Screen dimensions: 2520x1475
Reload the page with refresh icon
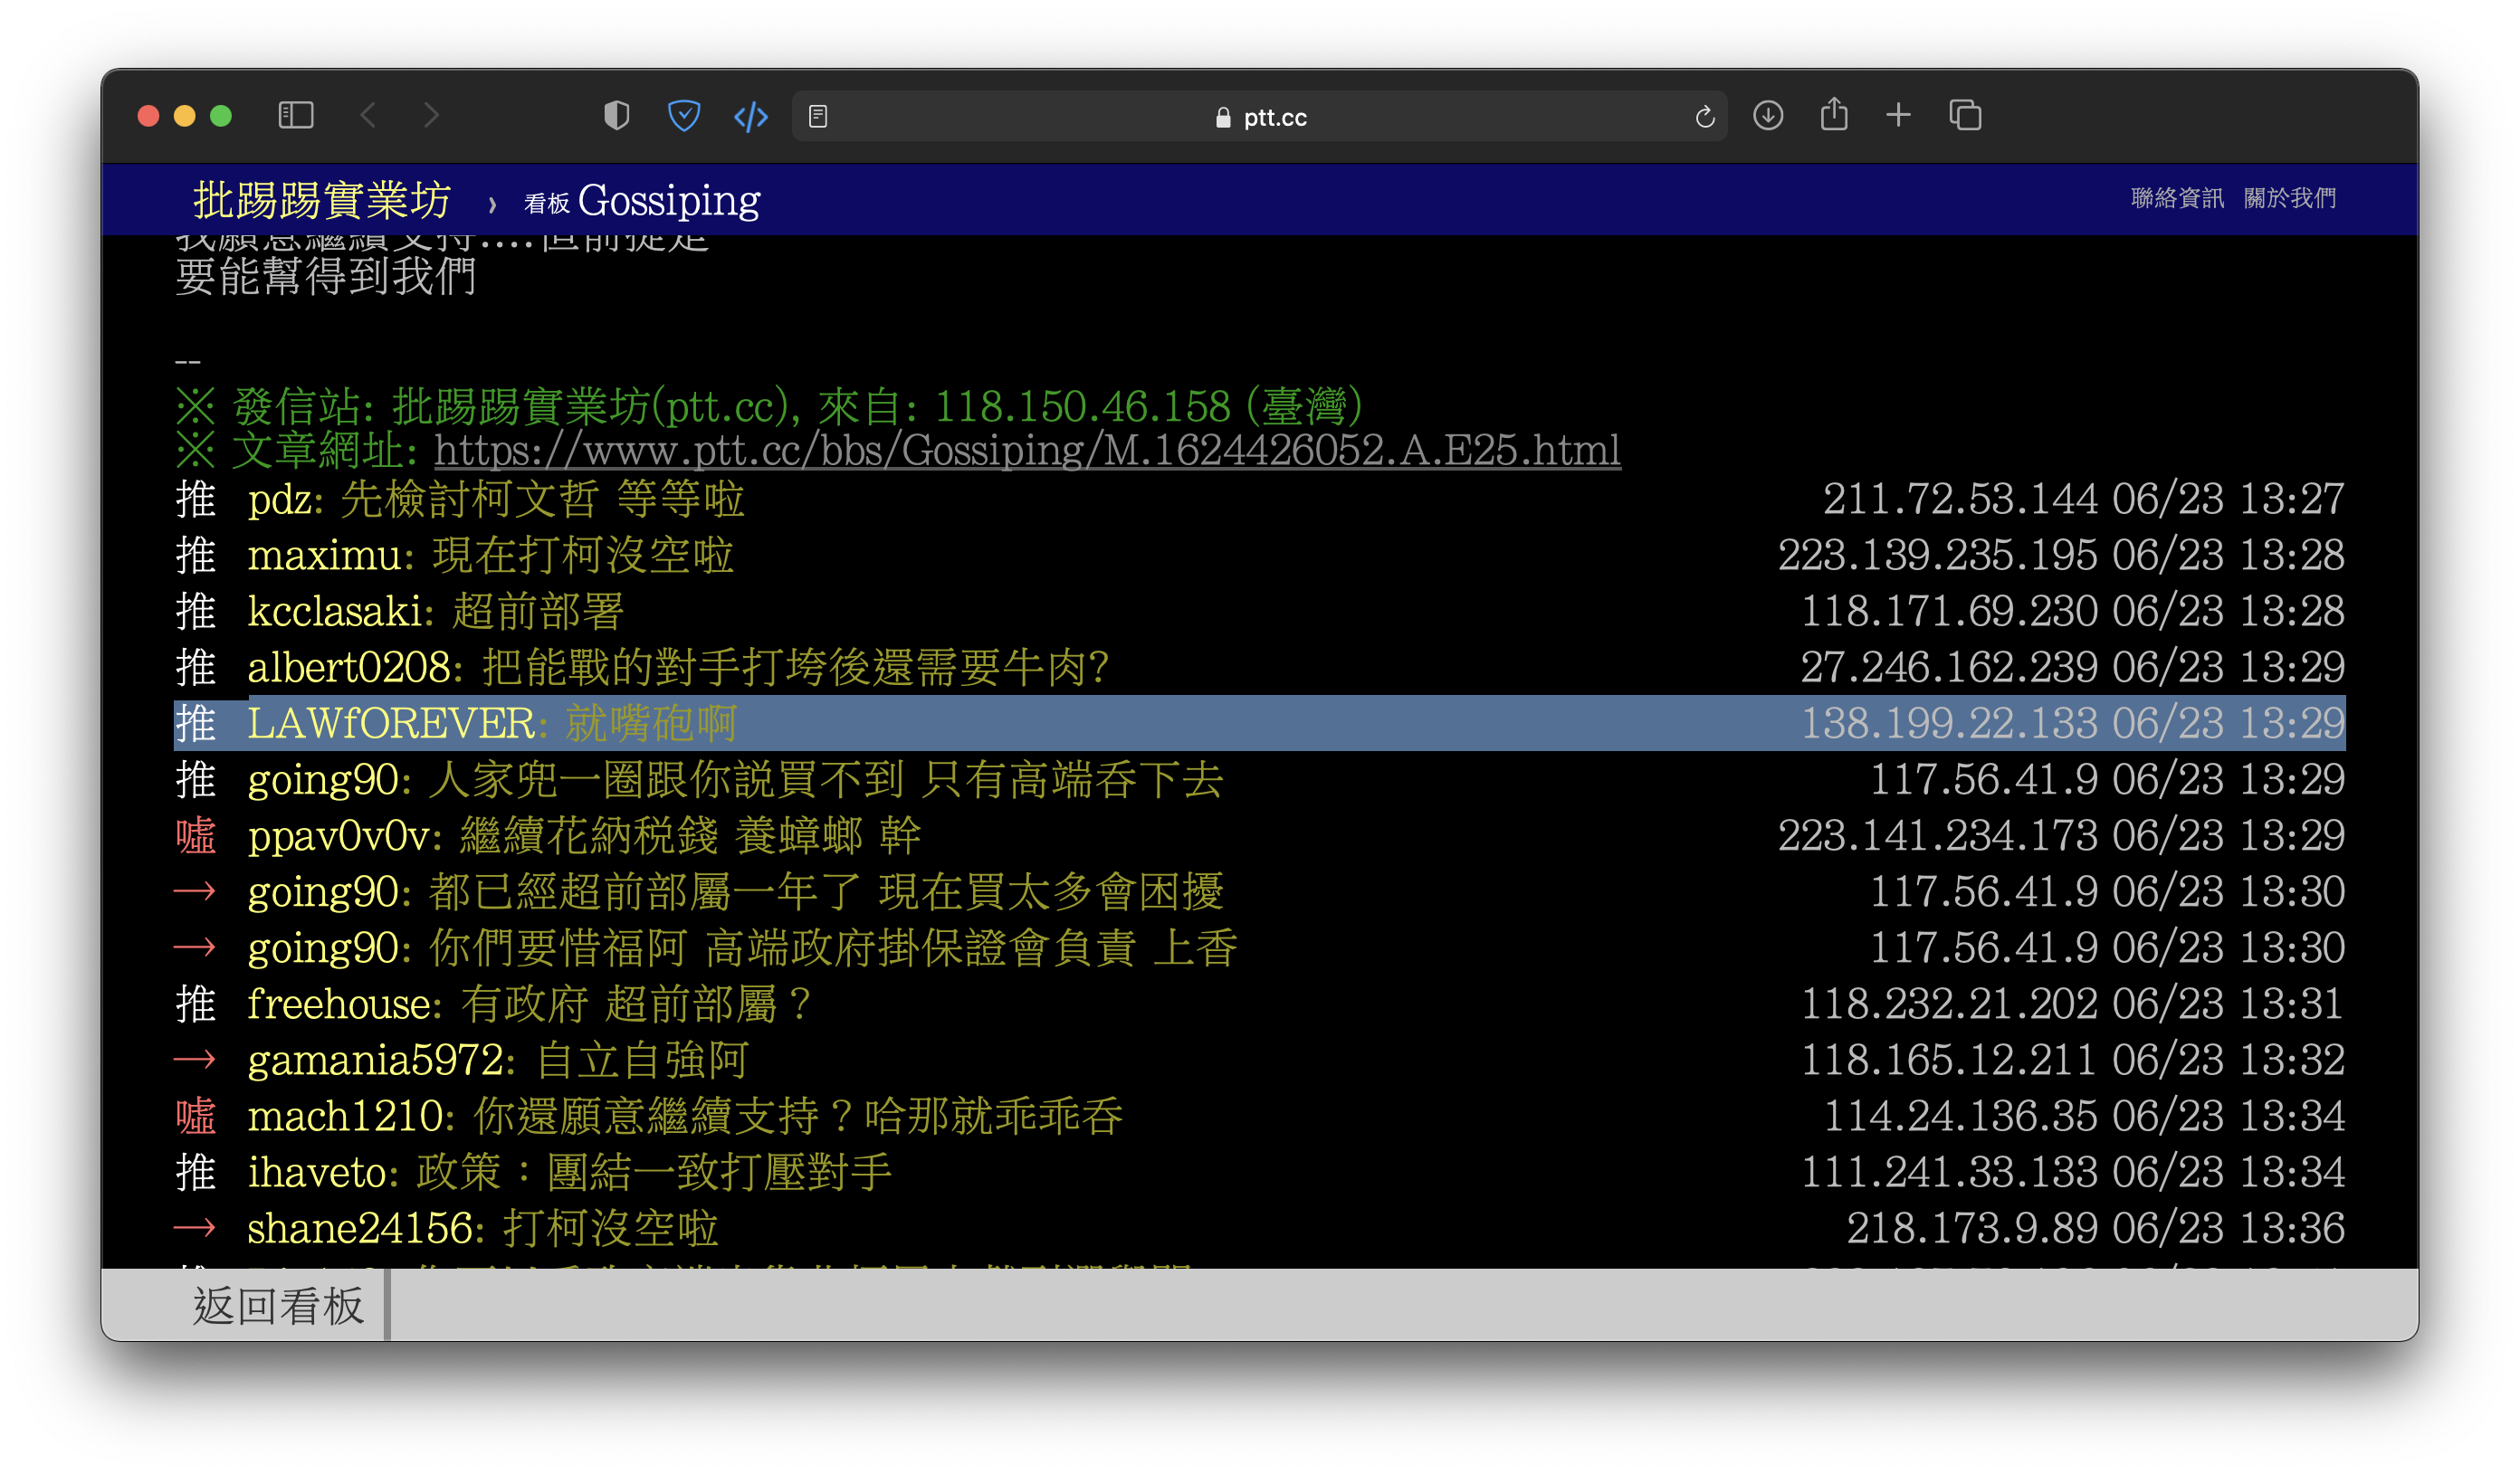tap(1705, 117)
